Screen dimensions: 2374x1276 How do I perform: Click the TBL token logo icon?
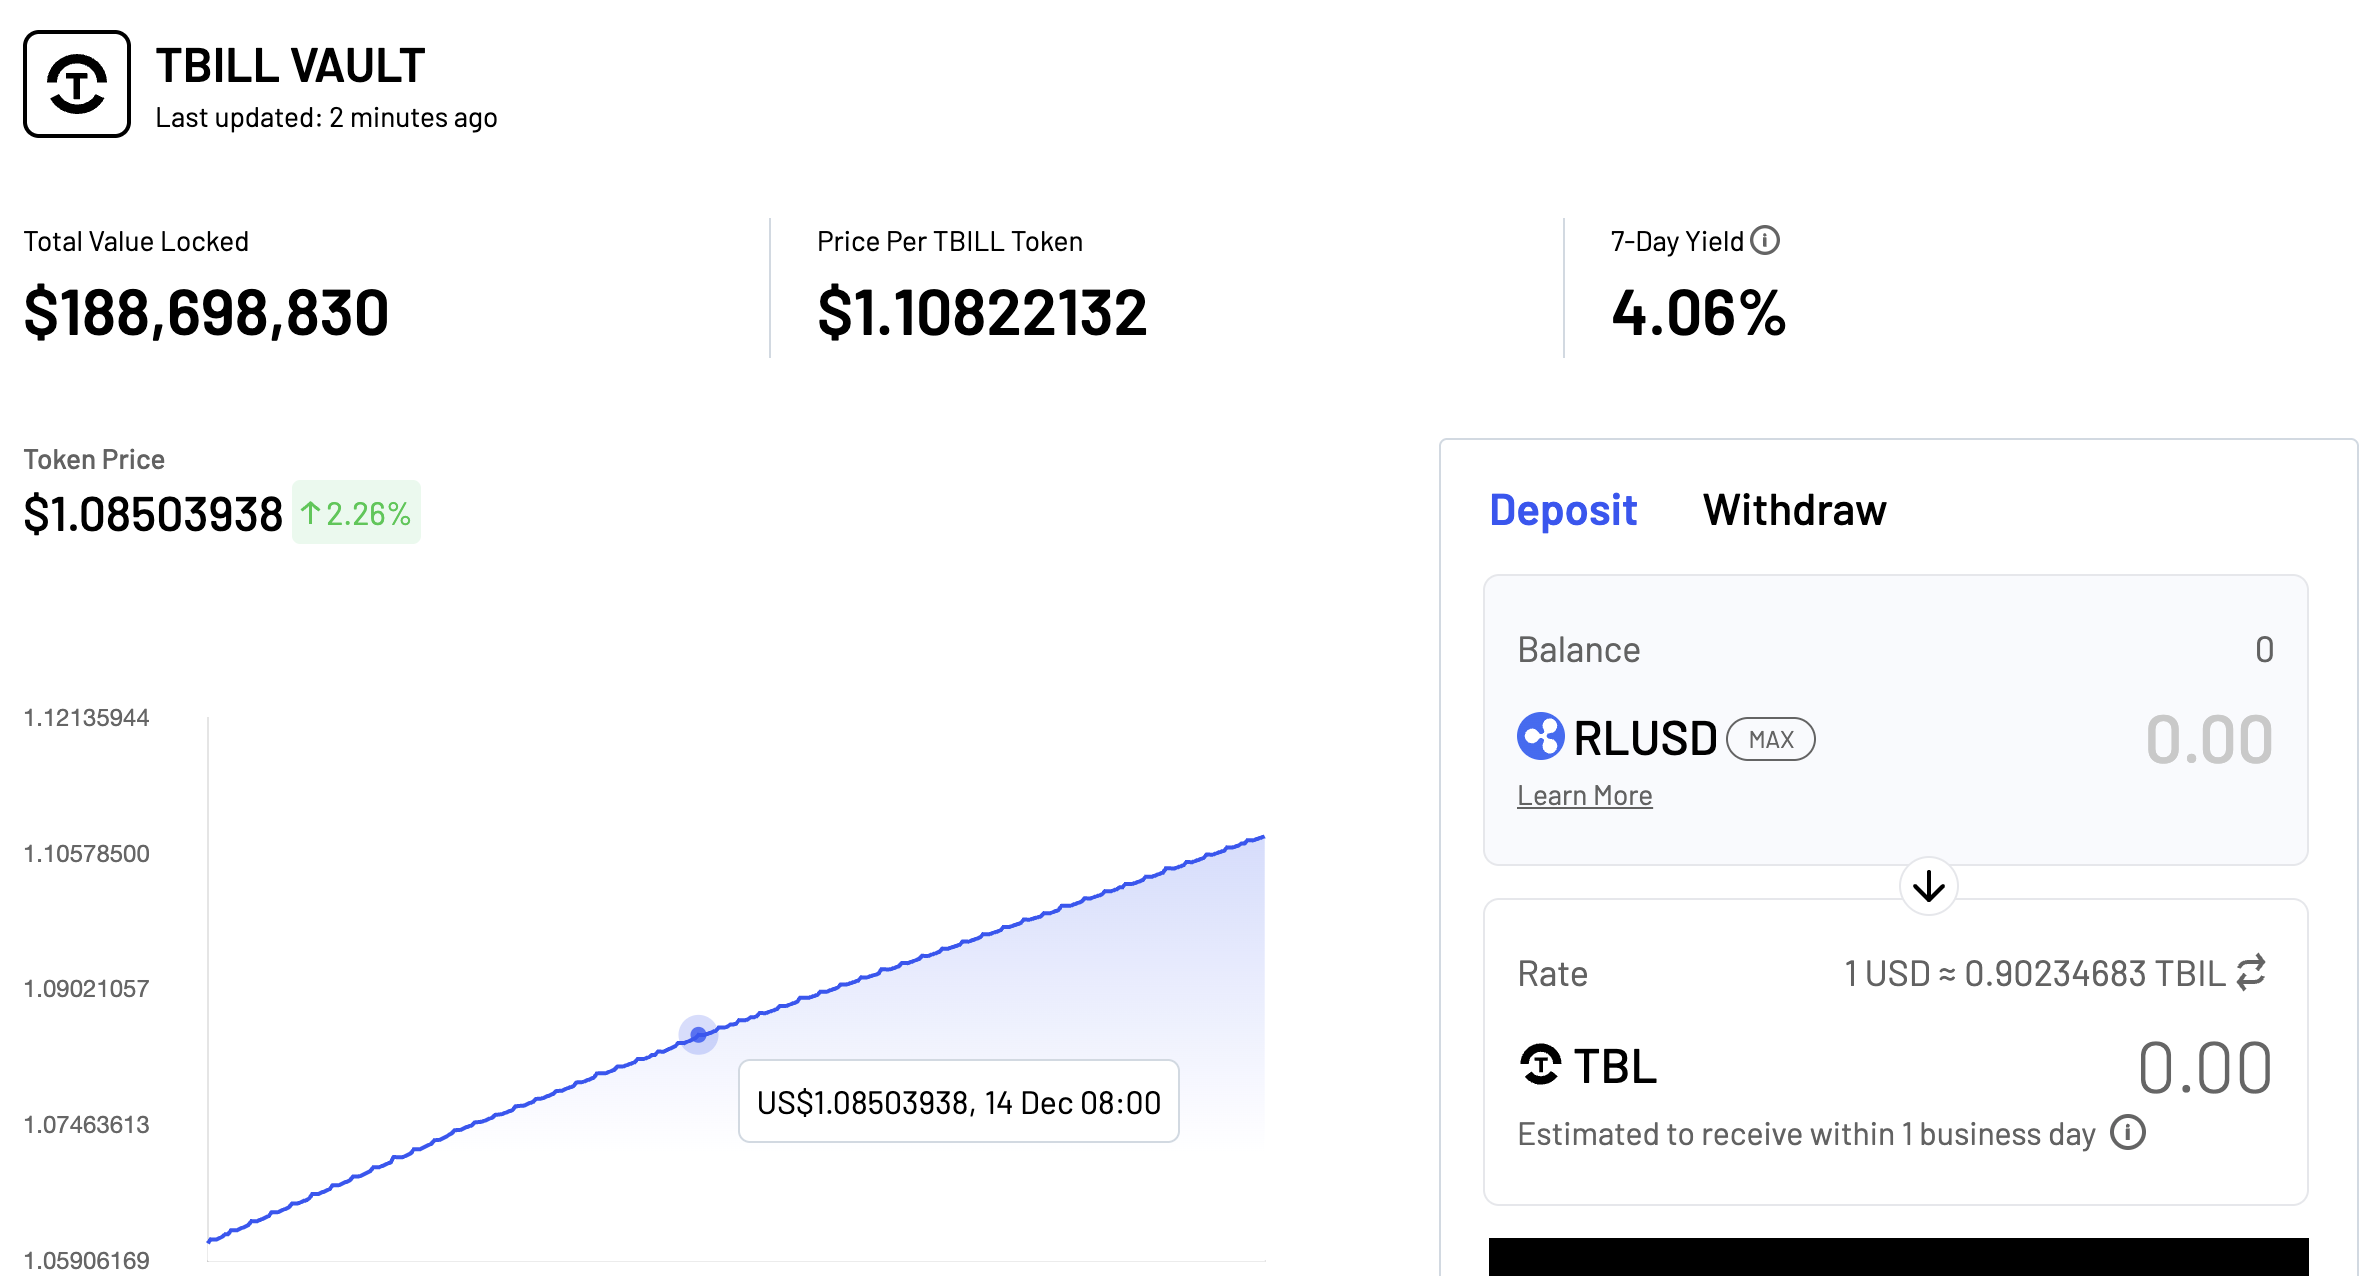1540,1065
